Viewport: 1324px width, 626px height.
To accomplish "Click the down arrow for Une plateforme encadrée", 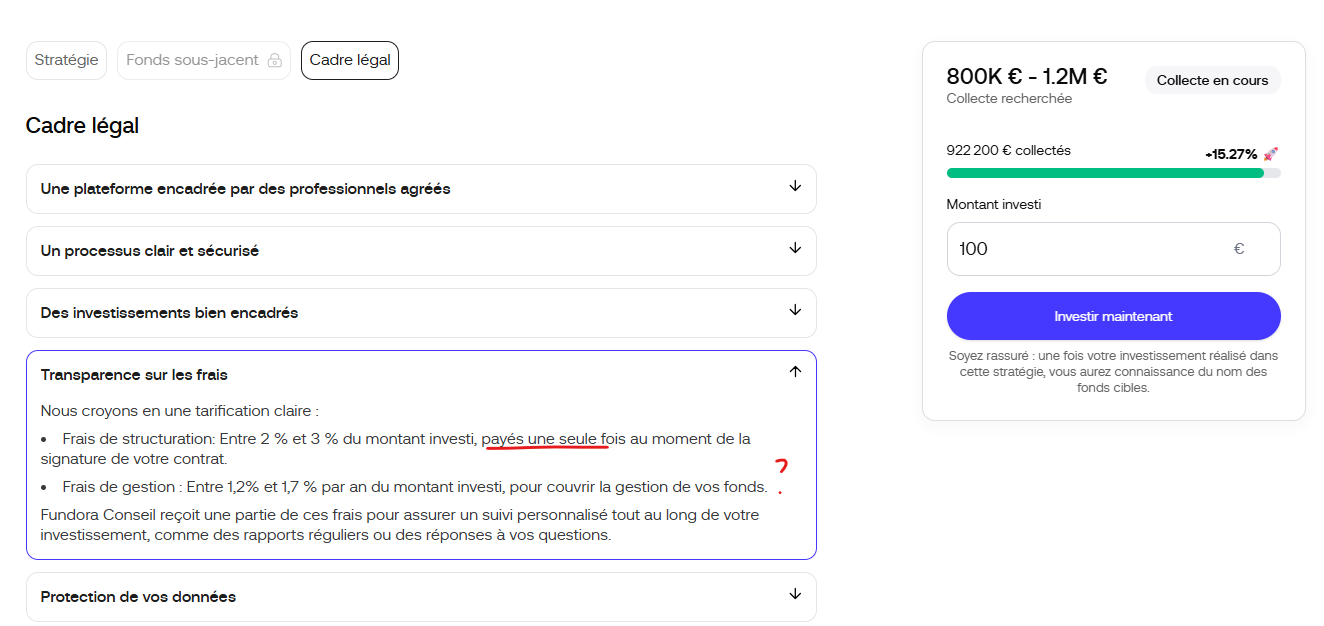I will click(795, 187).
